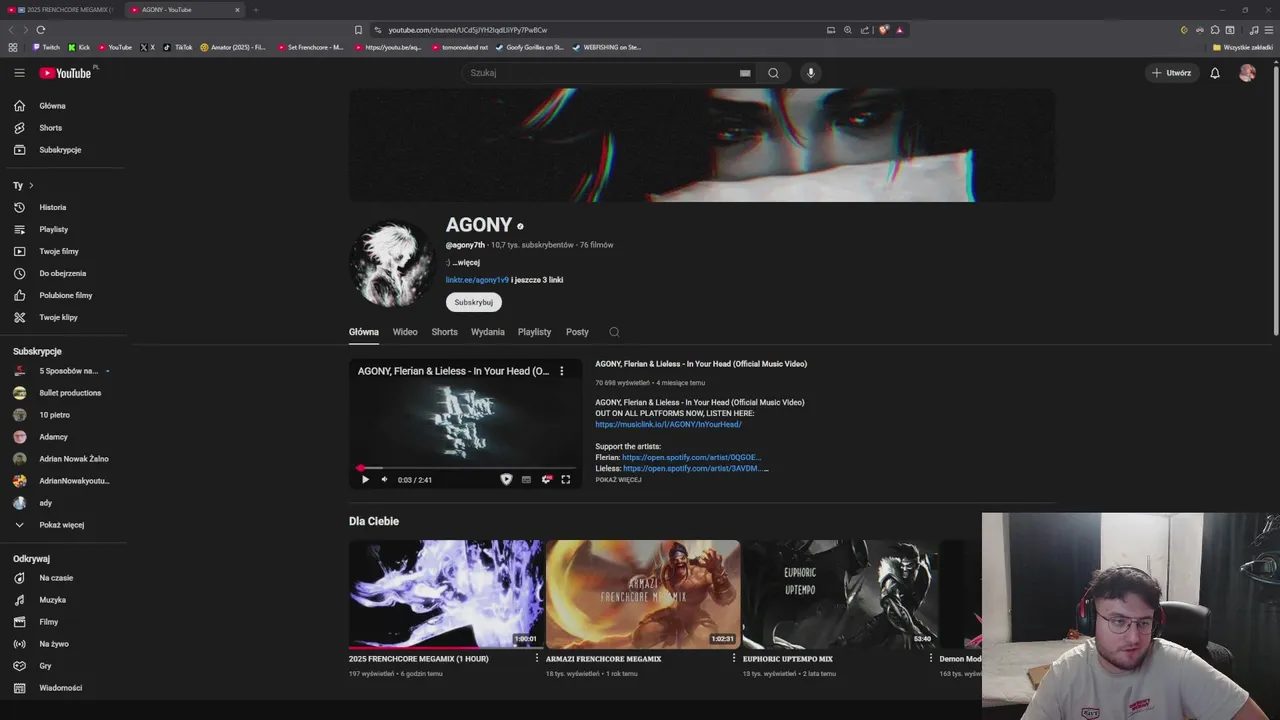This screenshot has width=1280, height=720.
Task: Seek on the featured video progress bar
Action: pos(465,467)
